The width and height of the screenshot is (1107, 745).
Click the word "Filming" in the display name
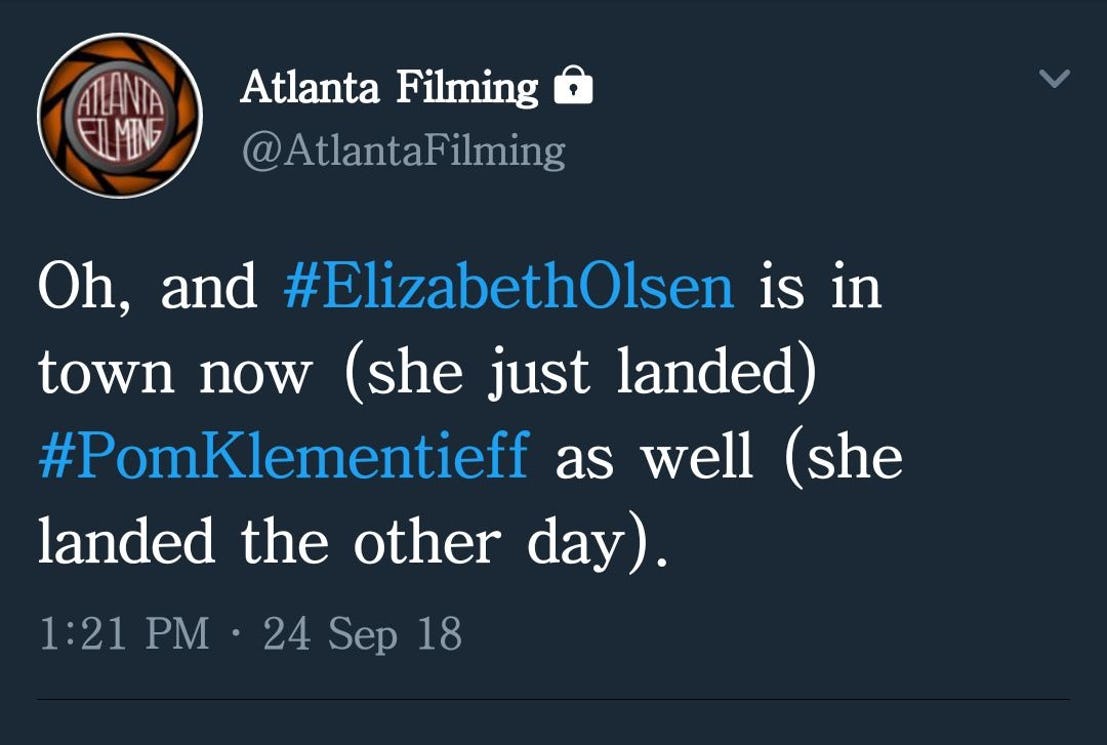(x=467, y=88)
